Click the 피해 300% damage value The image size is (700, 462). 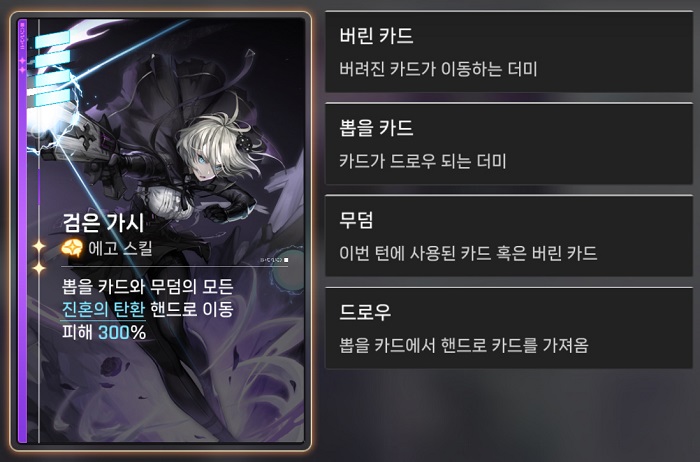(x=104, y=333)
